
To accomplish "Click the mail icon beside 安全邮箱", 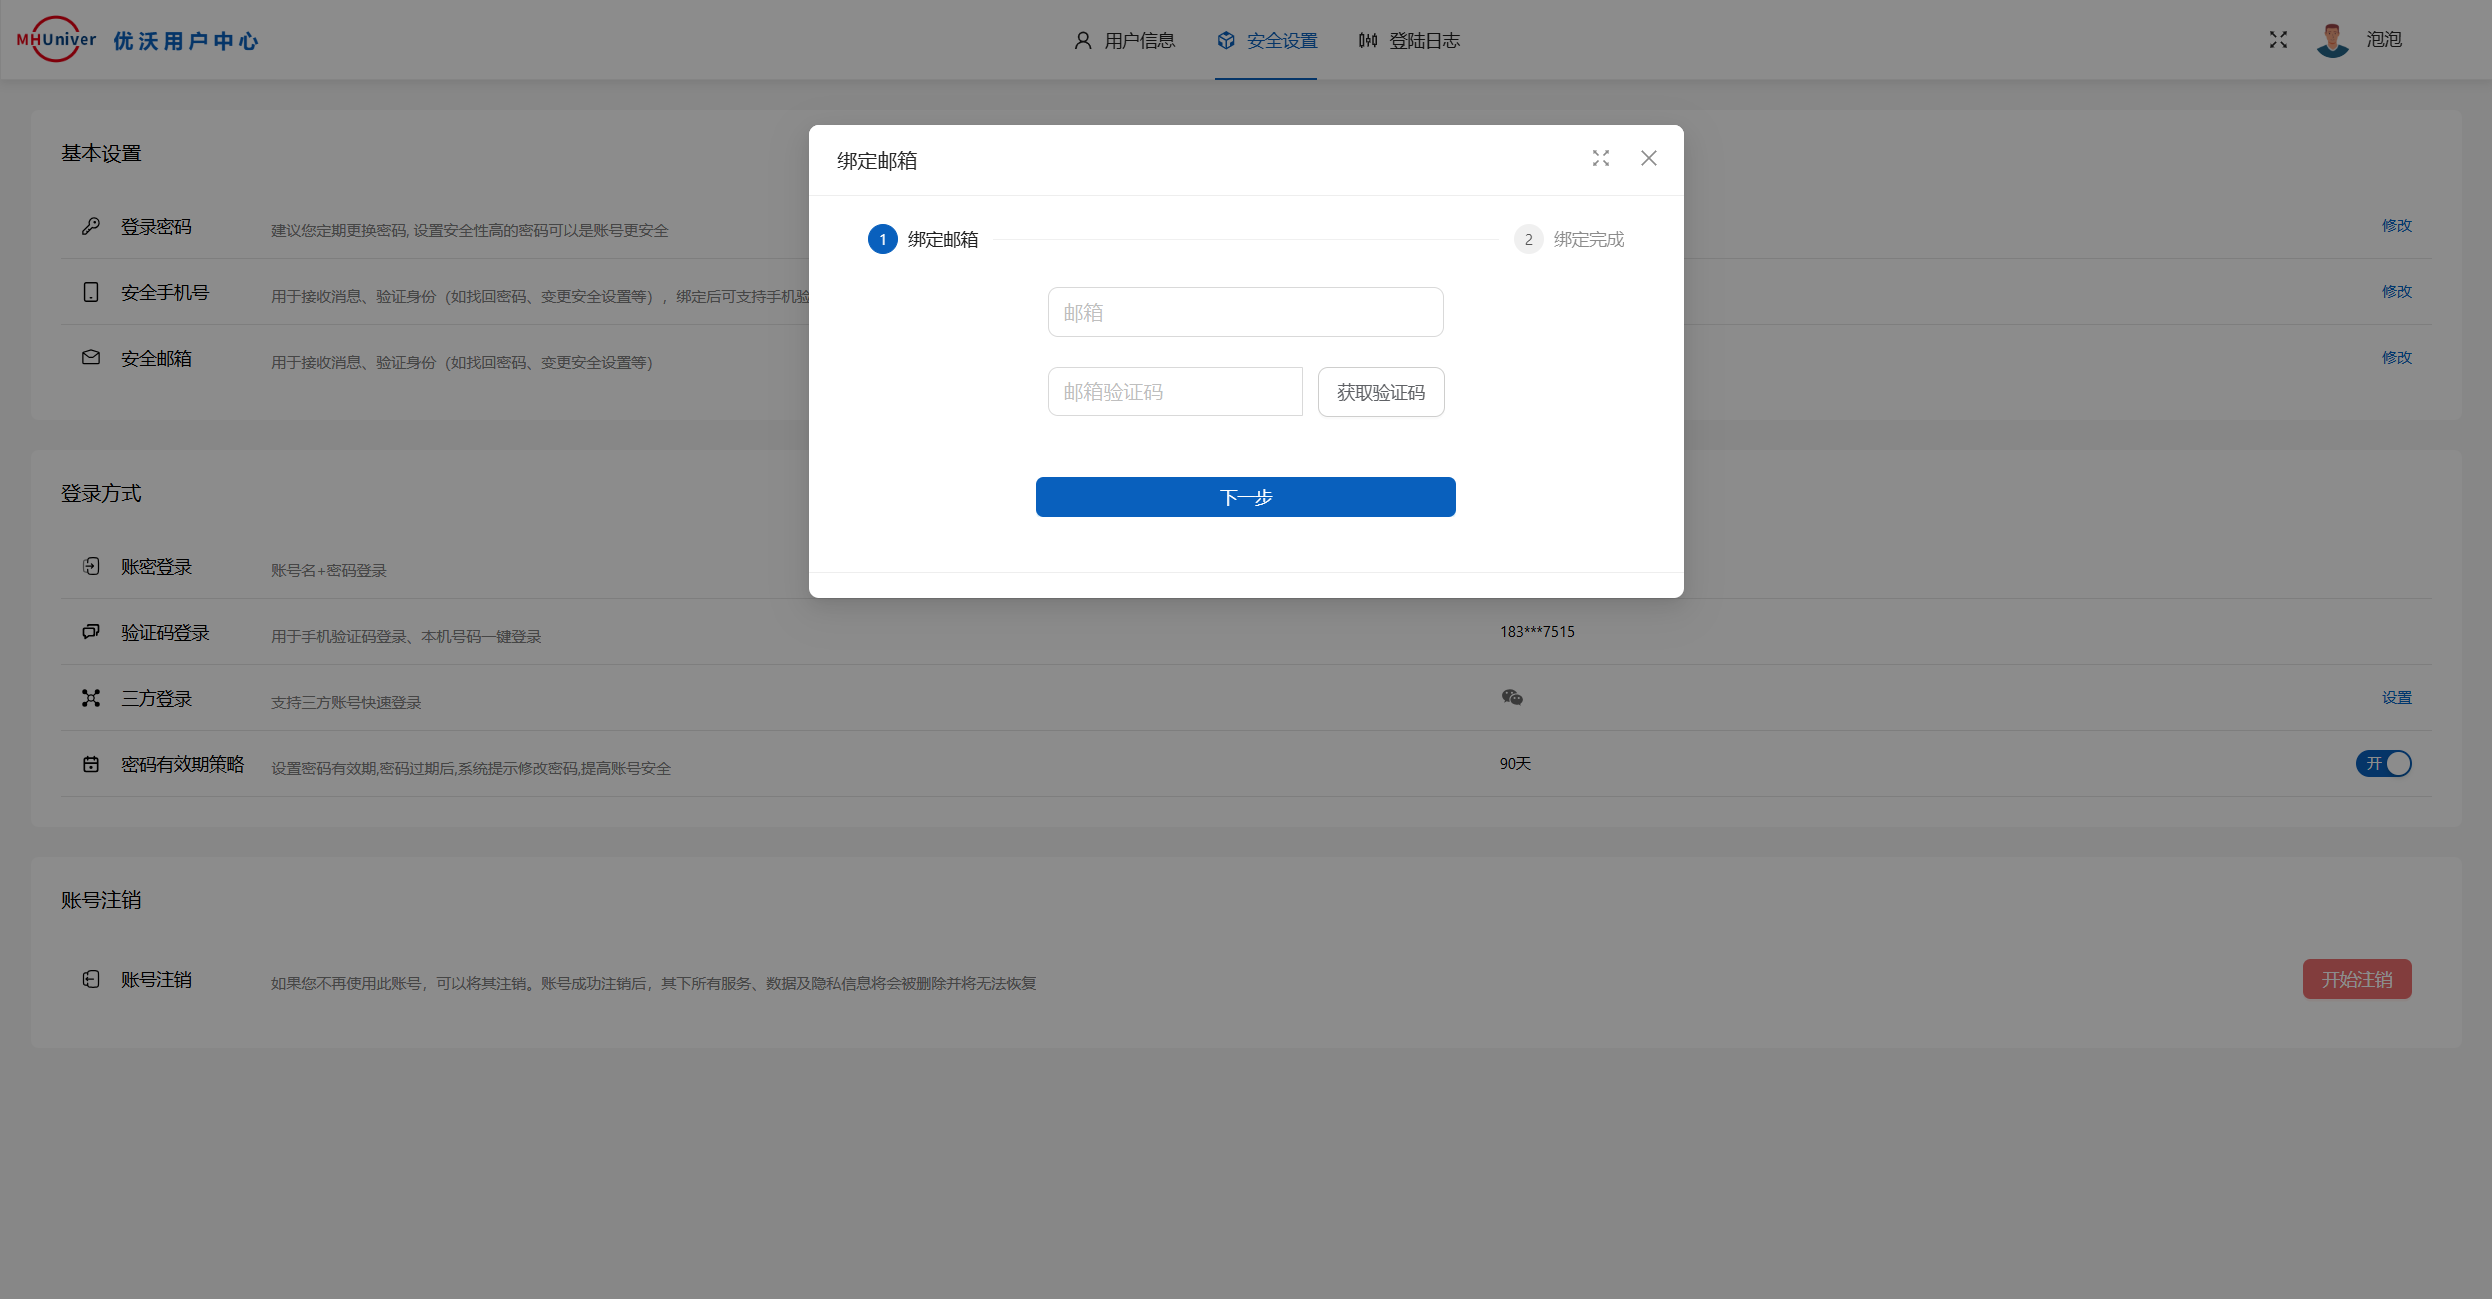I will (91, 358).
